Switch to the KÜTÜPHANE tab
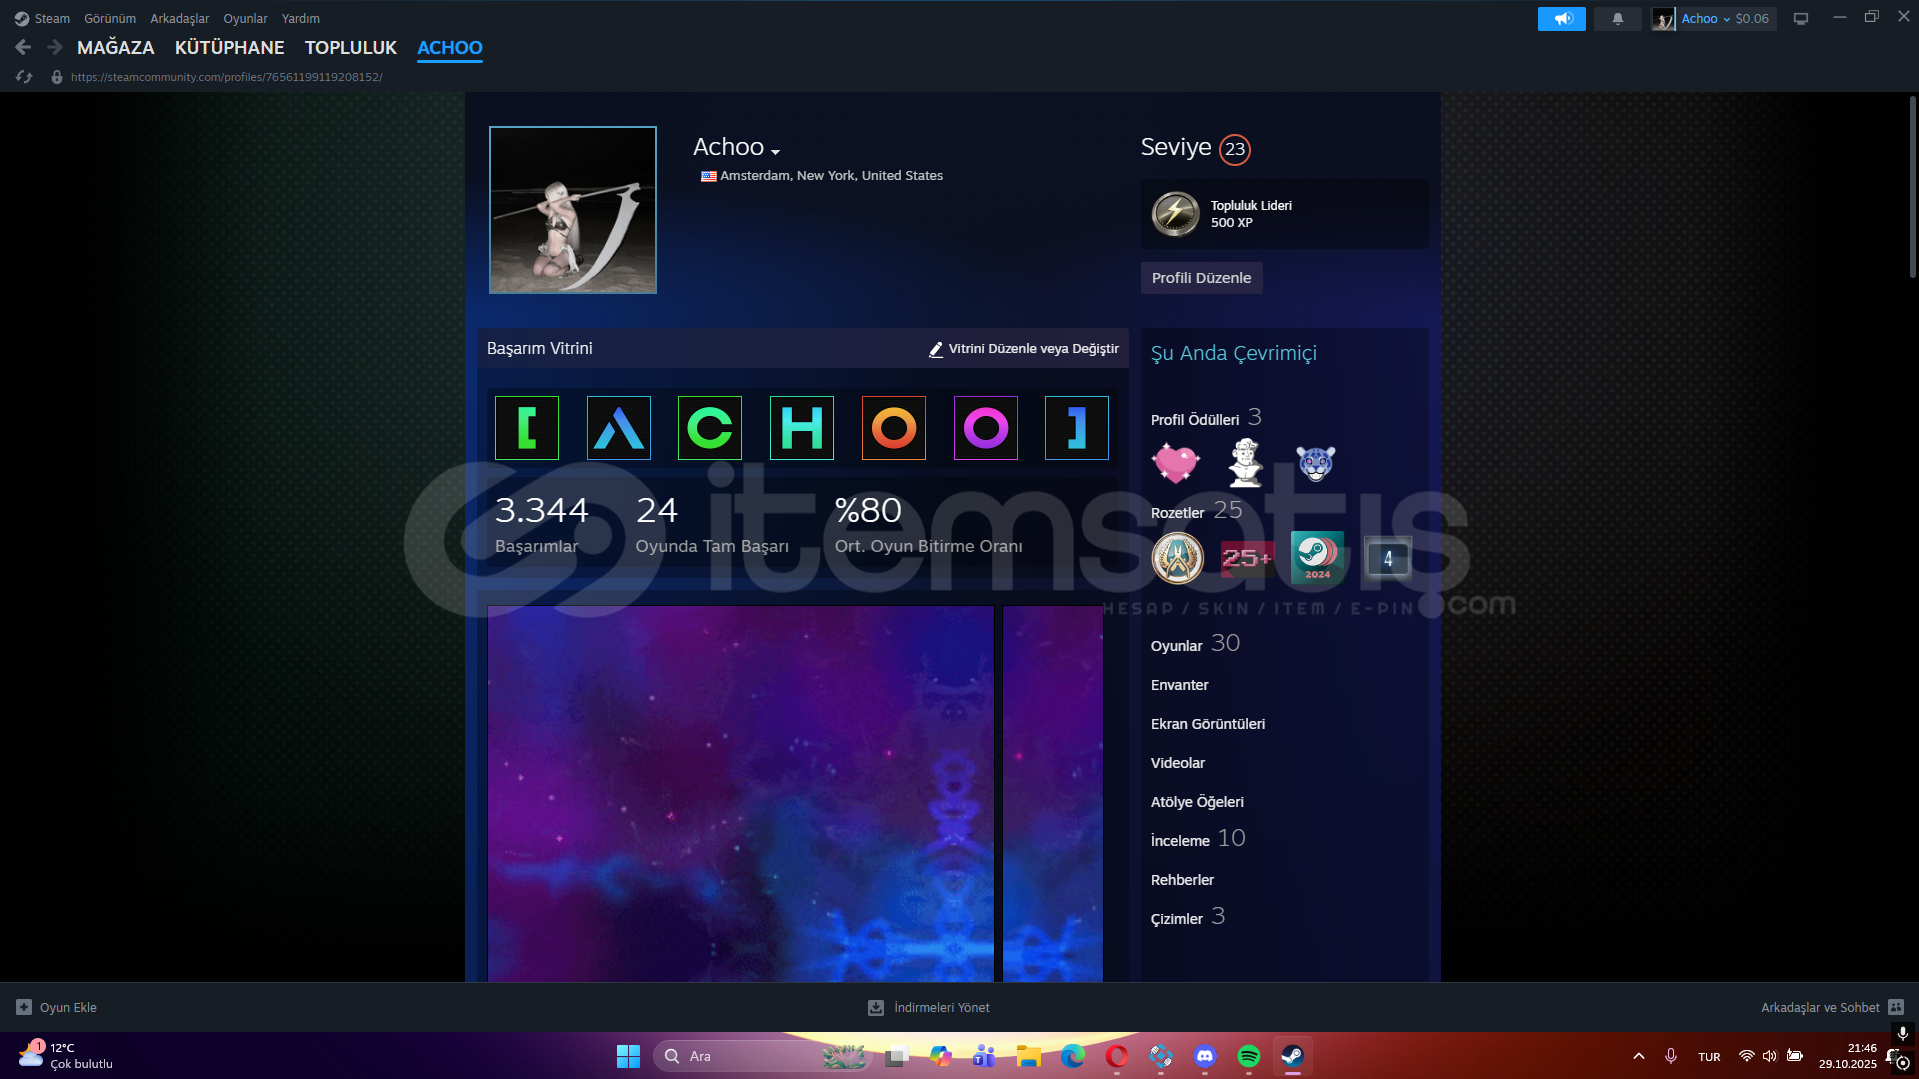This screenshot has height=1079, width=1919. (230, 47)
